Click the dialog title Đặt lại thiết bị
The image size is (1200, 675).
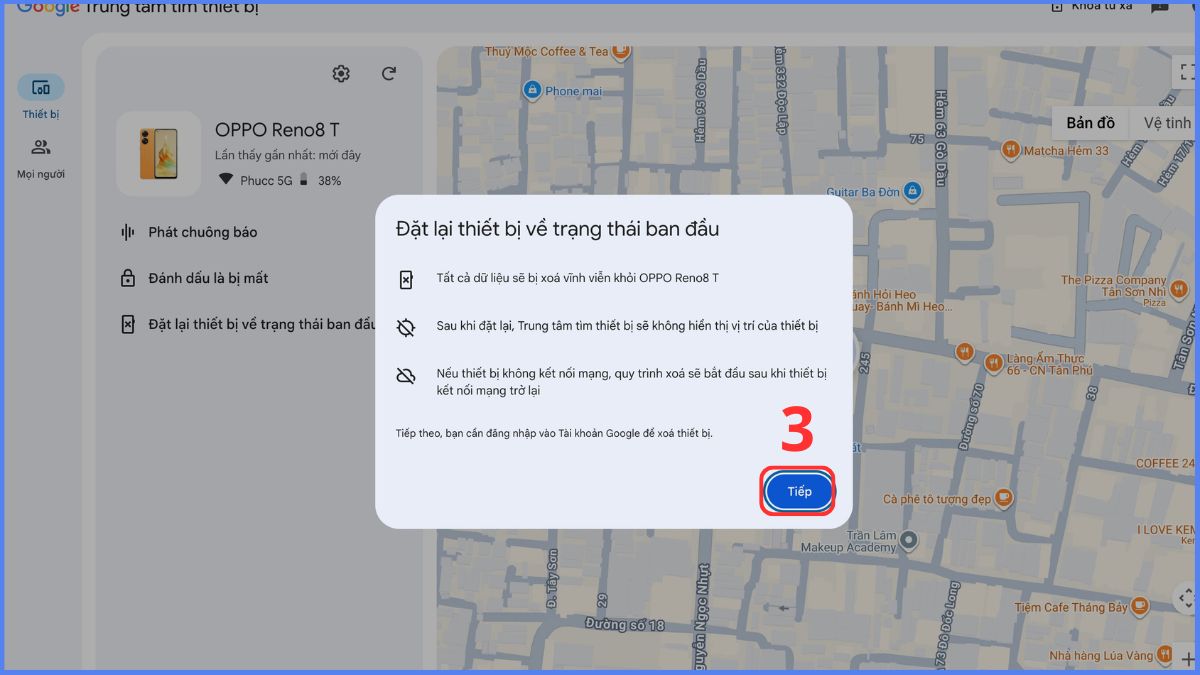pos(557,229)
